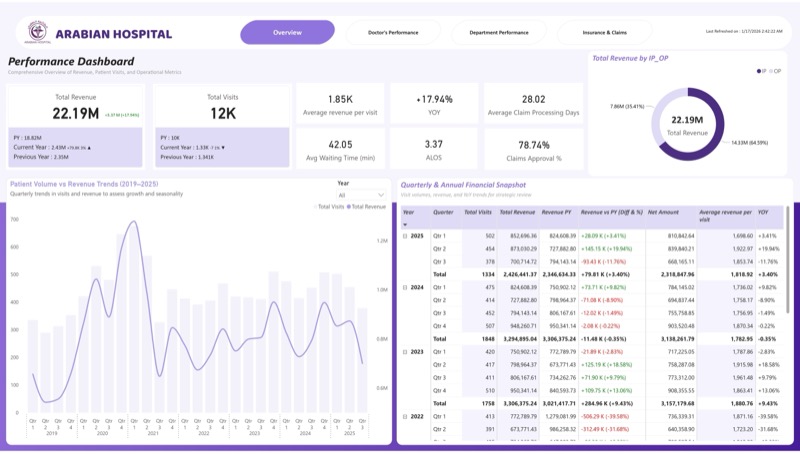Click the +145.15 K (+19.94%) cell
The image size is (800, 454).
pos(606,249)
